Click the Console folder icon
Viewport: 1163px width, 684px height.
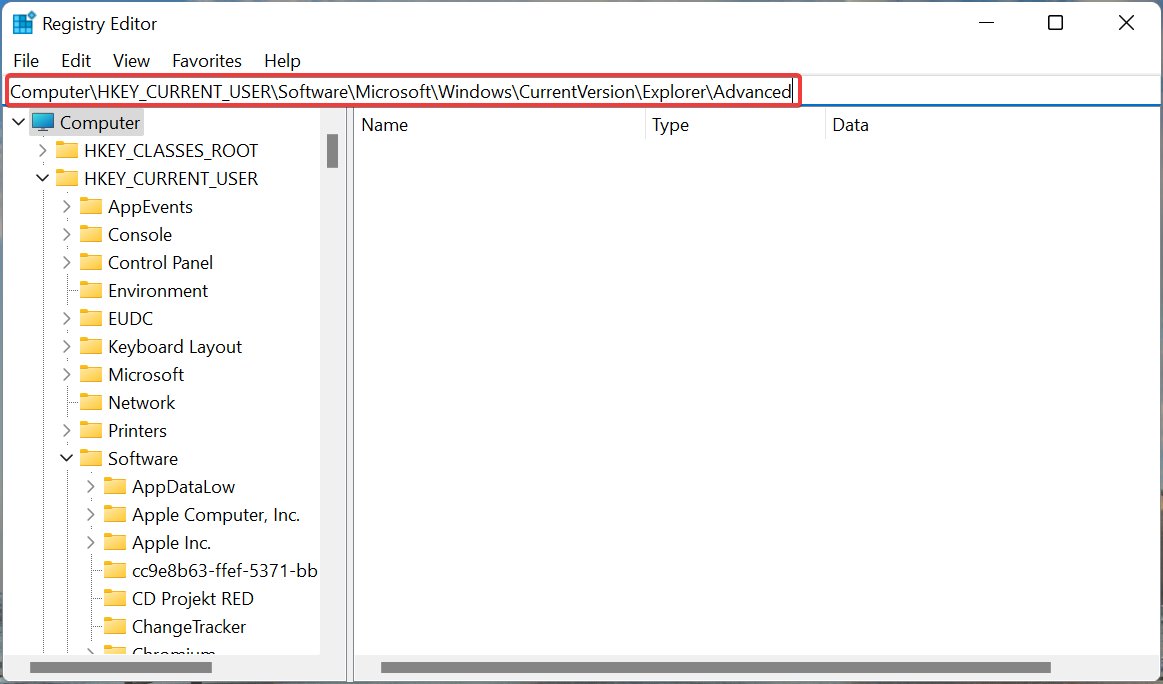91,234
